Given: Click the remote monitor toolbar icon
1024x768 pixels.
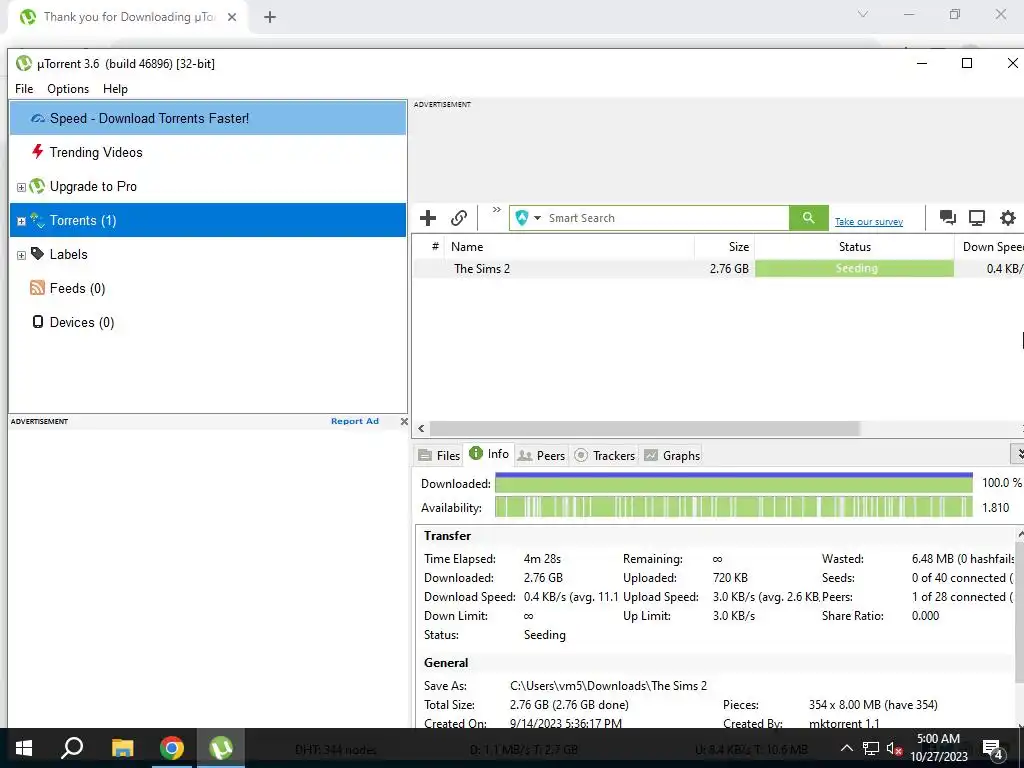Looking at the screenshot, I should pyautogui.click(x=977, y=217).
